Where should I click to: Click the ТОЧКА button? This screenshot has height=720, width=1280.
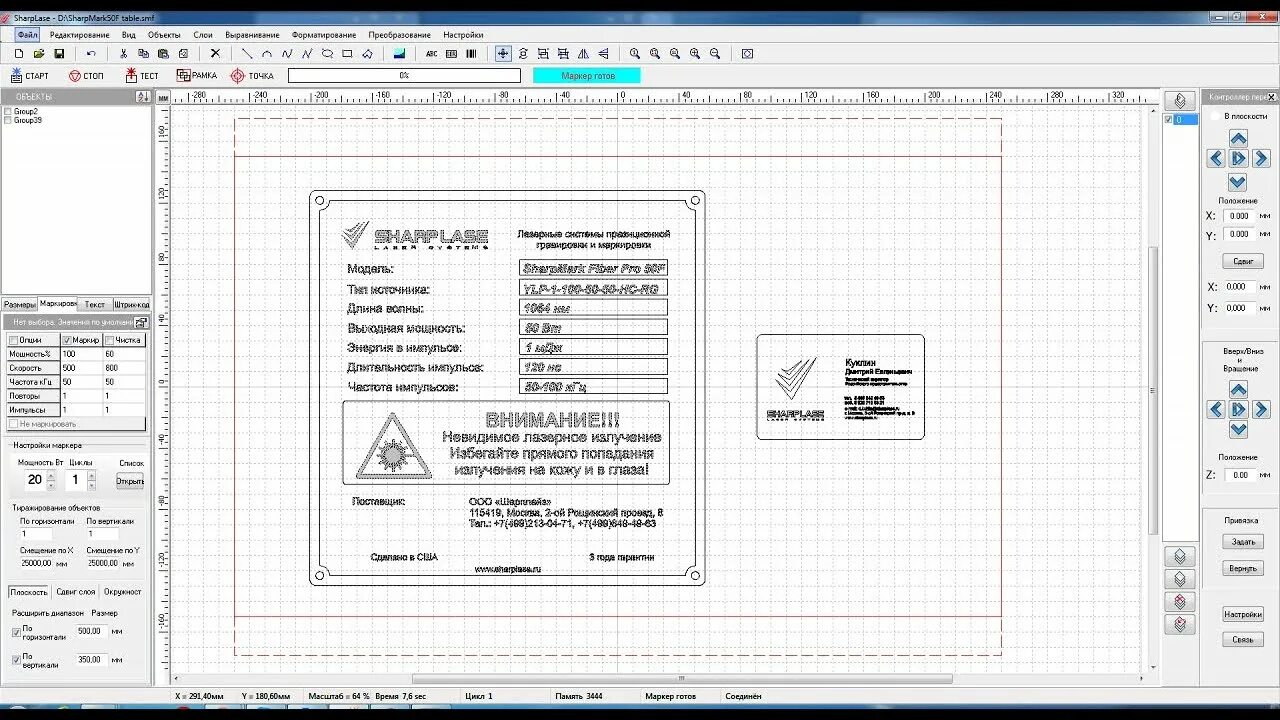click(252, 76)
